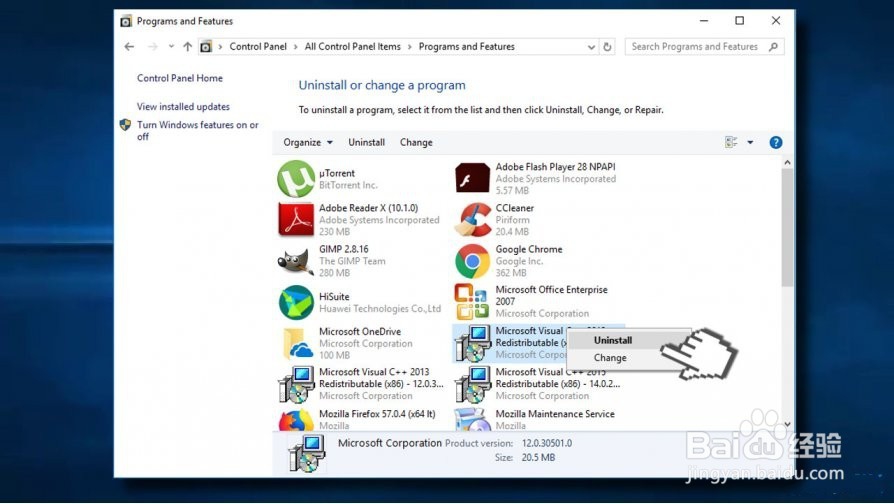Select the HiSuite program icon
This screenshot has height=504, width=894.
pyautogui.click(x=296, y=302)
